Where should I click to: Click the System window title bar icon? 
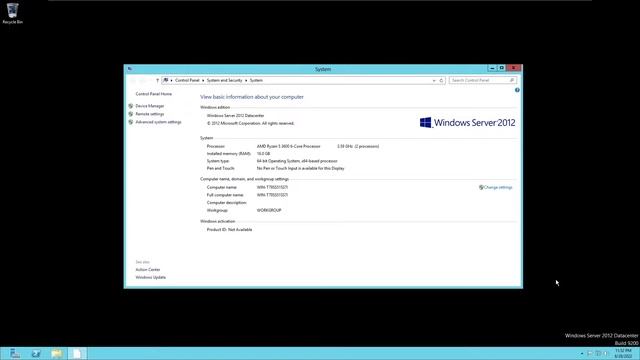click(x=130, y=69)
